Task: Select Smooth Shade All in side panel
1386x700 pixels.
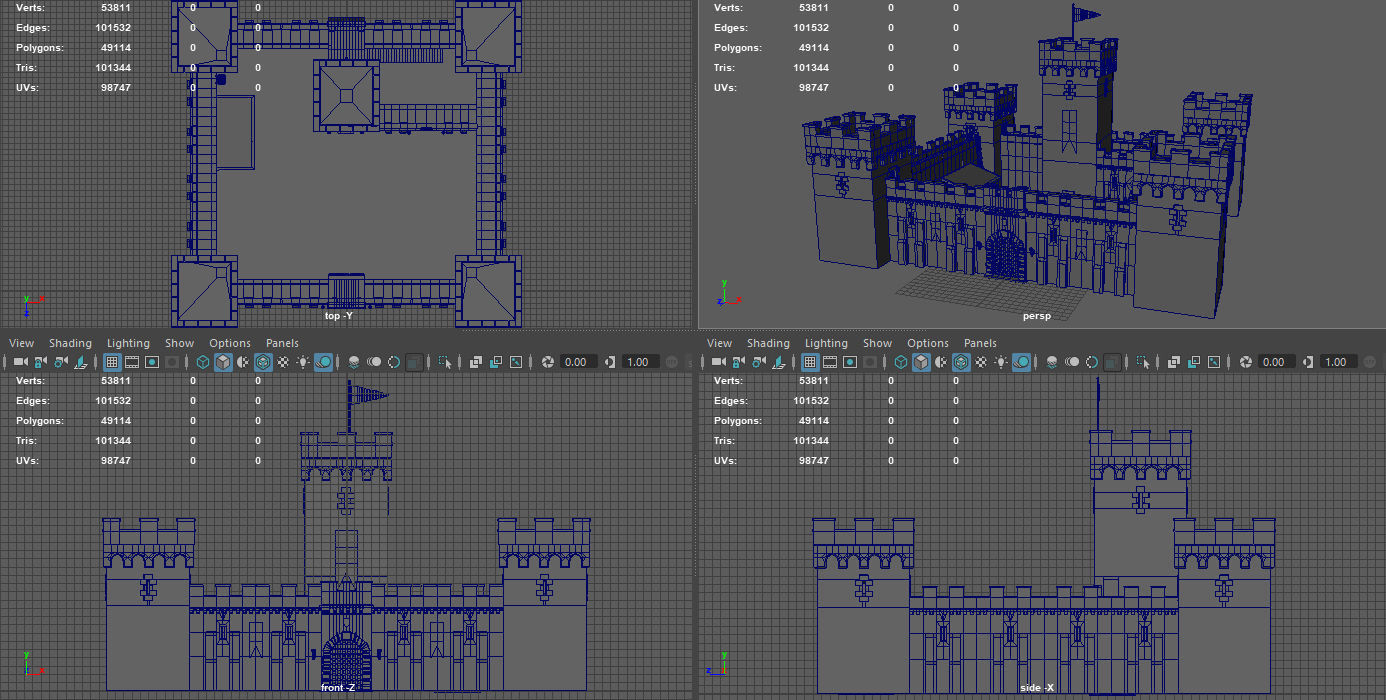Action: coord(922,362)
